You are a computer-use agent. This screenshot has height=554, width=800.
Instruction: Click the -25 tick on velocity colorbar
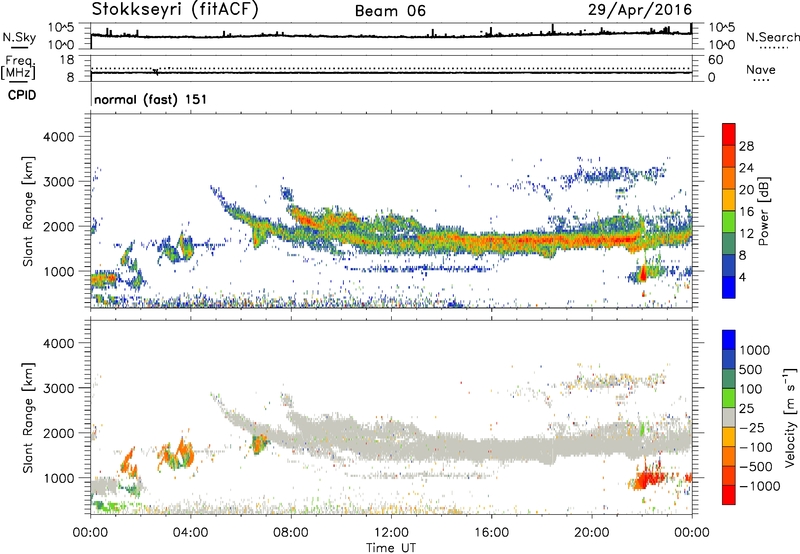pyautogui.click(x=752, y=428)
